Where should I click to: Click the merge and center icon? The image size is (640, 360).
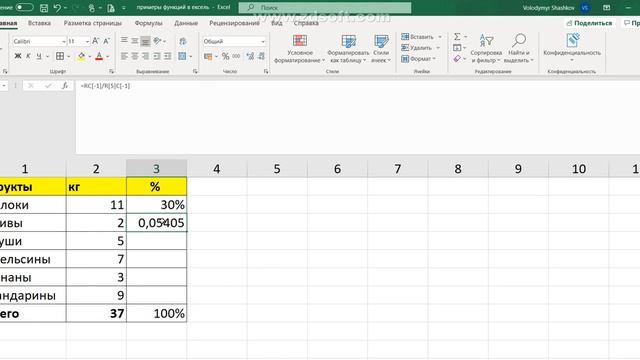182,56
